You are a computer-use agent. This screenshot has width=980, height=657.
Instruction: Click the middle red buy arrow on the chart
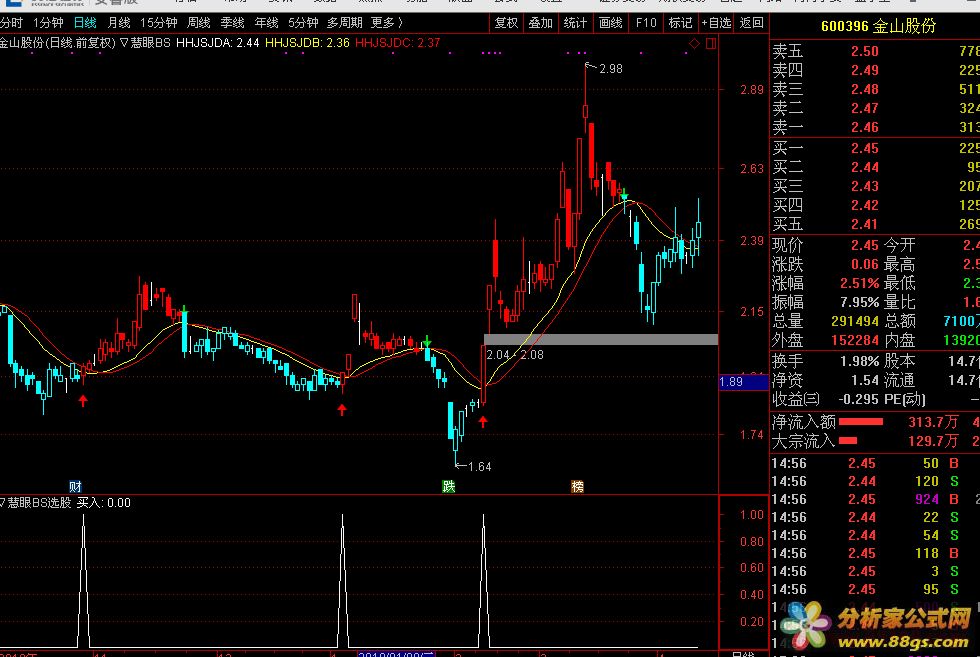coord(342,409)
